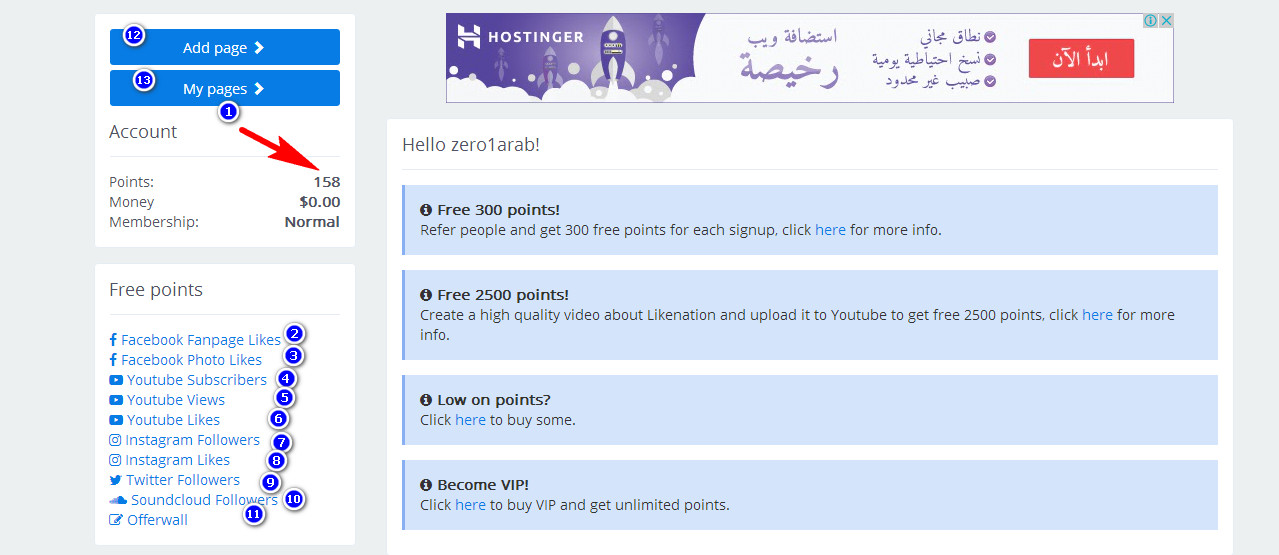
Task: Click the ad info icon
Action: pyautogui.click(x=1151, y=21)
